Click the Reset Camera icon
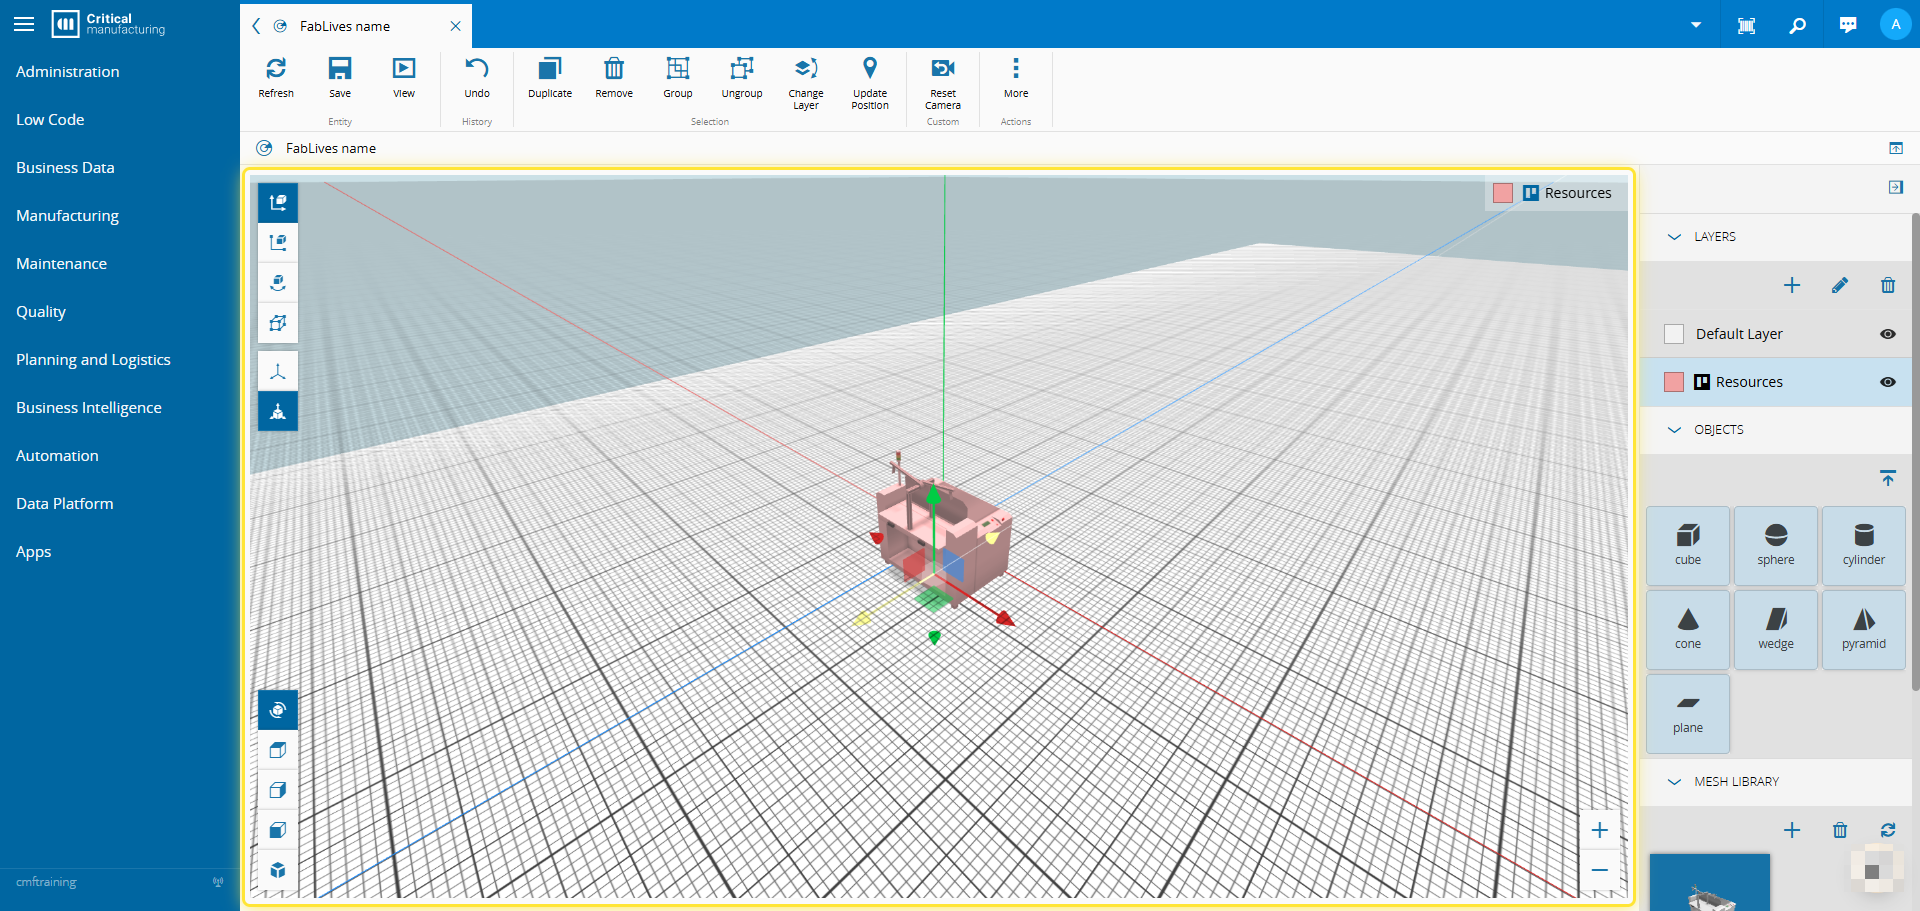The width and height of the screenshot is (1920, 911). (x=942, y=69)
